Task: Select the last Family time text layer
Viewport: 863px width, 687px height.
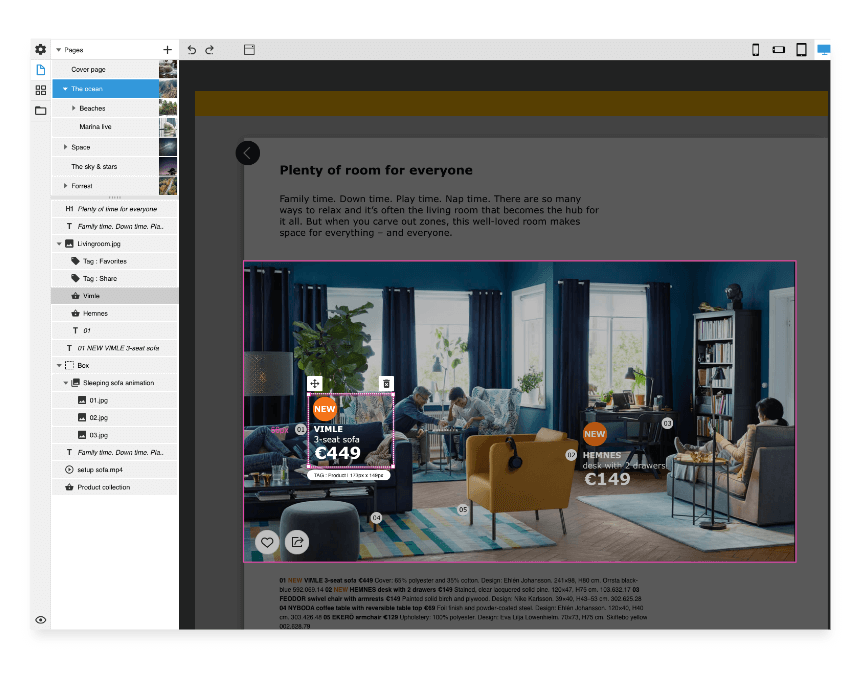Action: click(x=115, y=452)
